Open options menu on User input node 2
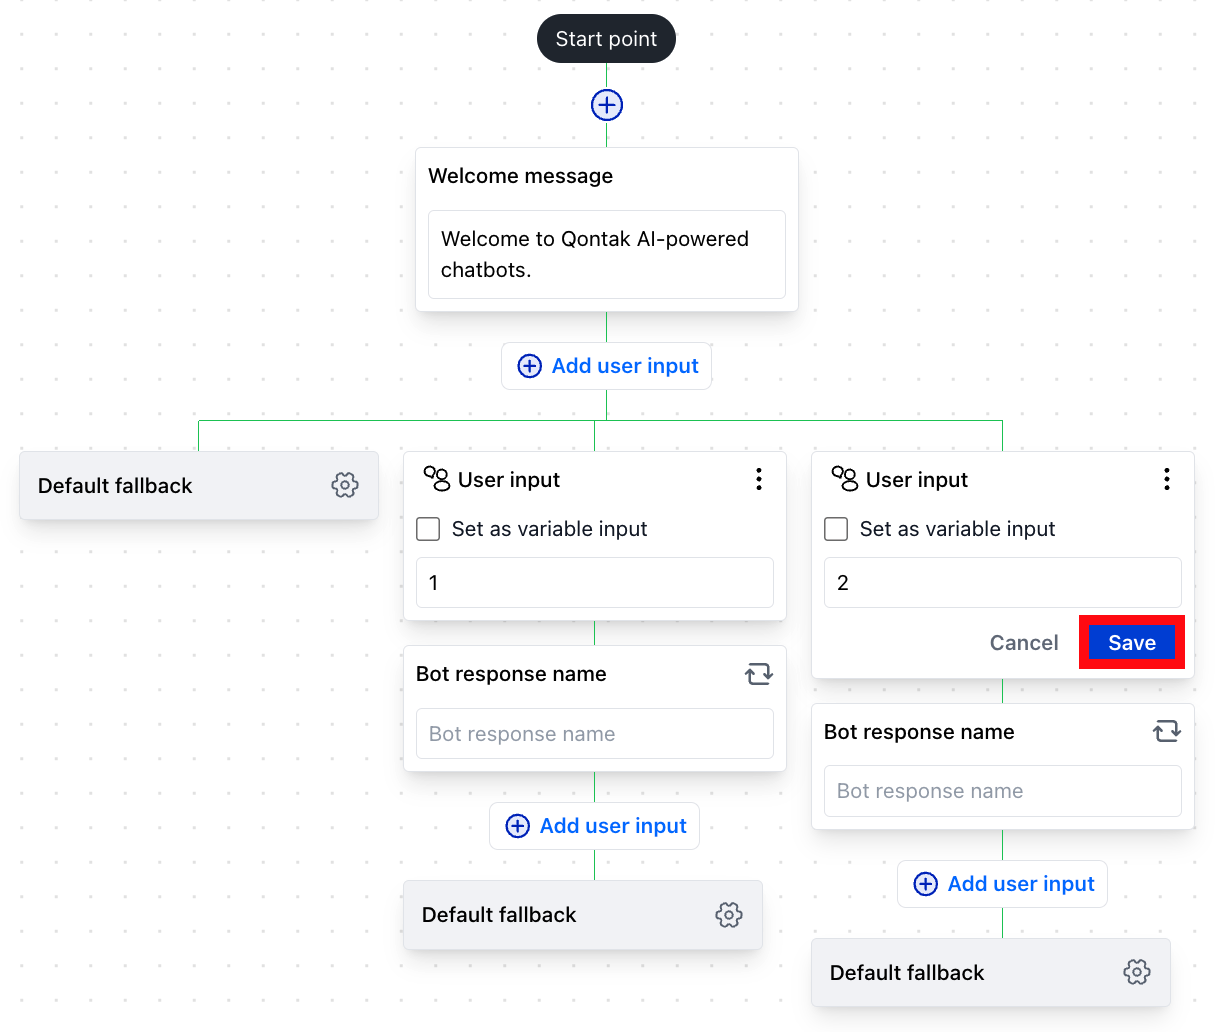Screen dimensions: 1218x1032 tap(1167, 479)
